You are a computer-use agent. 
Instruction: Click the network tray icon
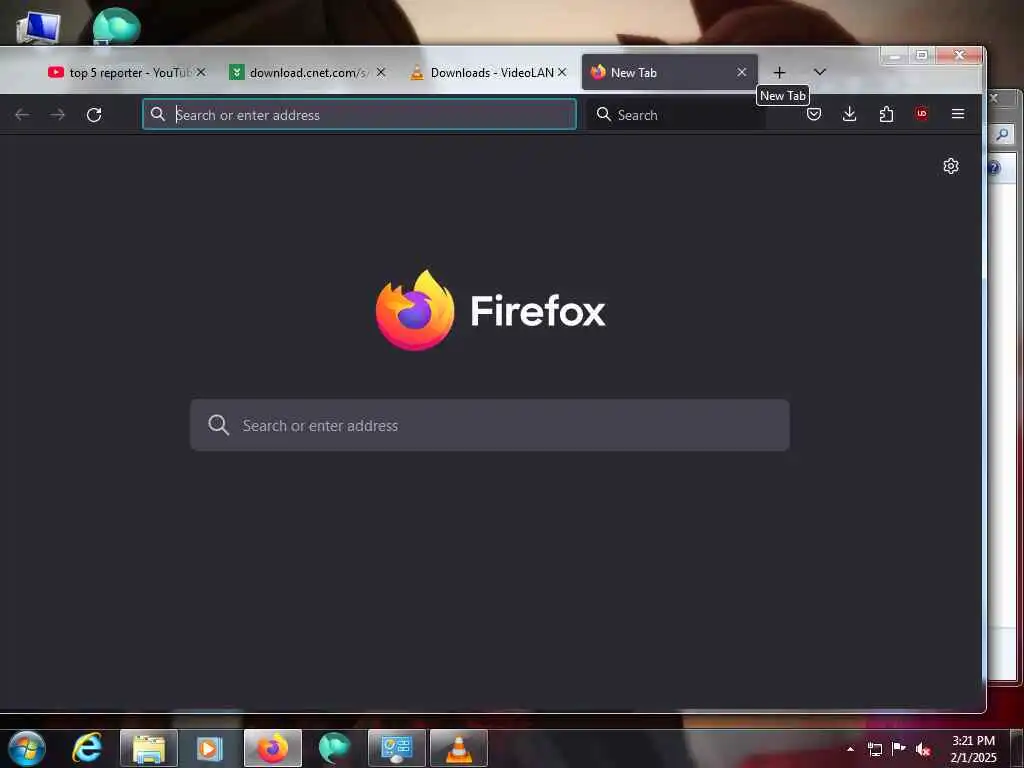click(874, 749)
